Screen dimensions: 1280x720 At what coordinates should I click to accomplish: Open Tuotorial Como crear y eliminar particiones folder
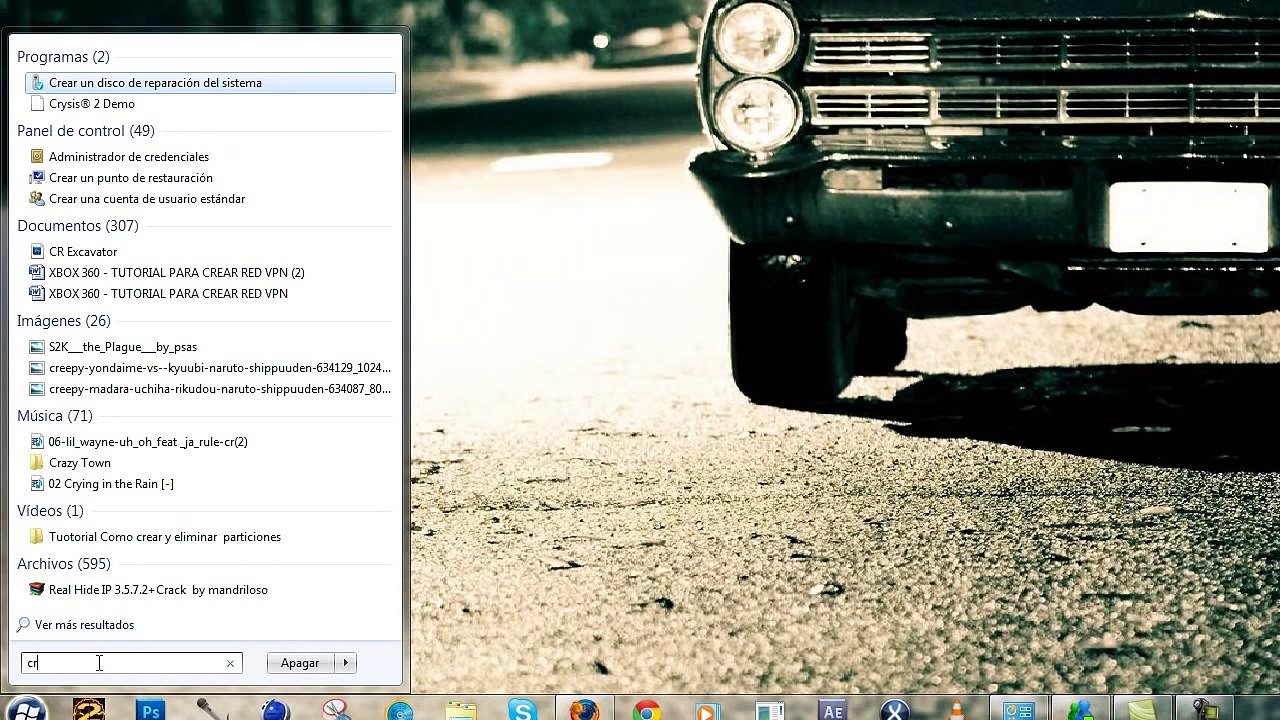tap(164, 537)
